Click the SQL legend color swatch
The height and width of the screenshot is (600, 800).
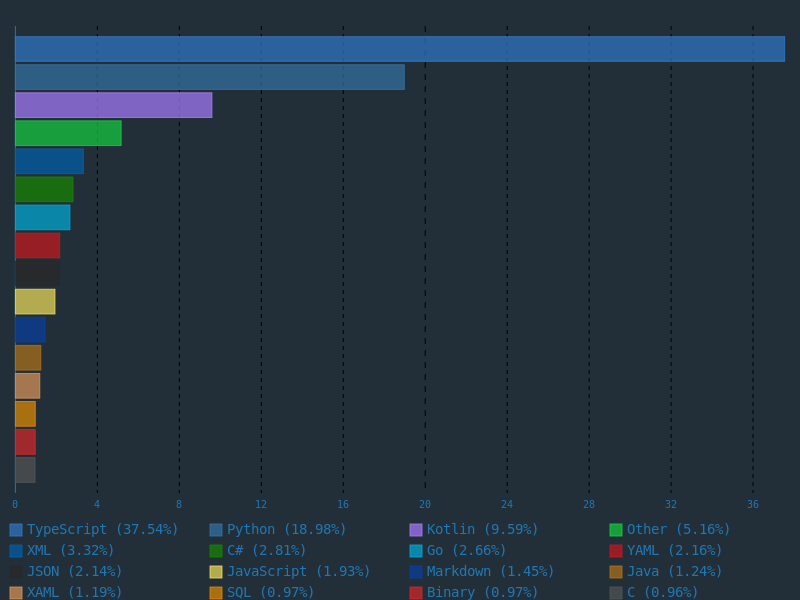pos(216,593)
